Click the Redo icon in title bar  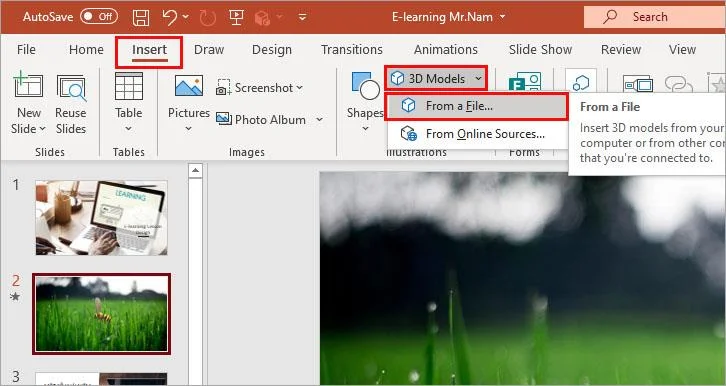208,18
